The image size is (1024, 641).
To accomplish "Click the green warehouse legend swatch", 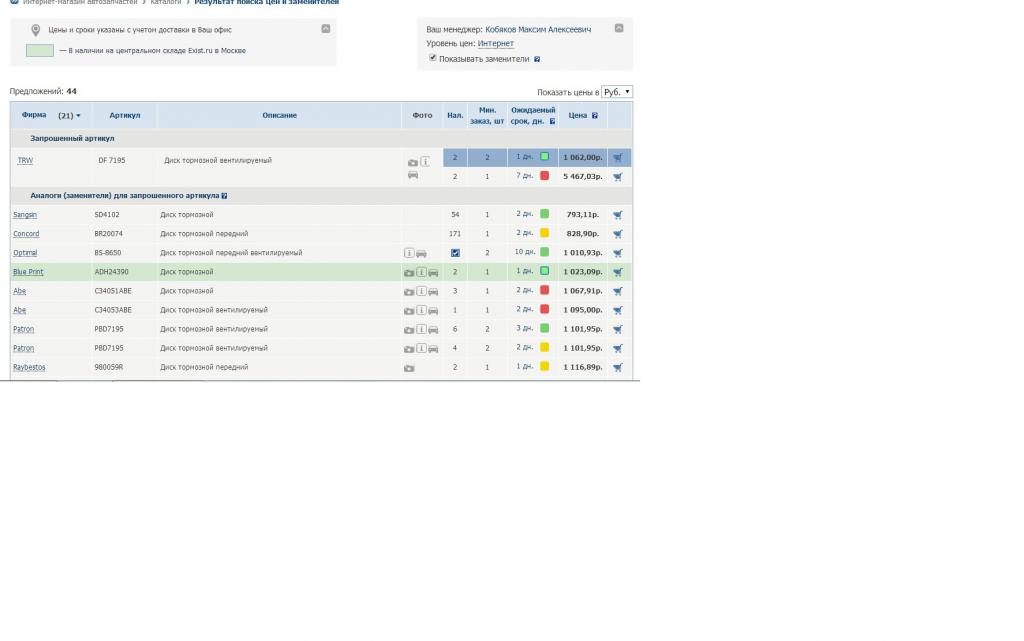I will 40,50.
